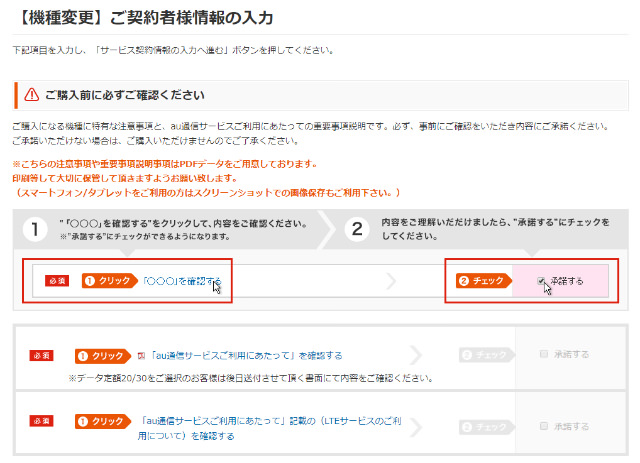This screenshot has width=640, height=463.
Task: Check 承諾する for au通信サービスご利用にあたって row
Action: click(544, 354)
